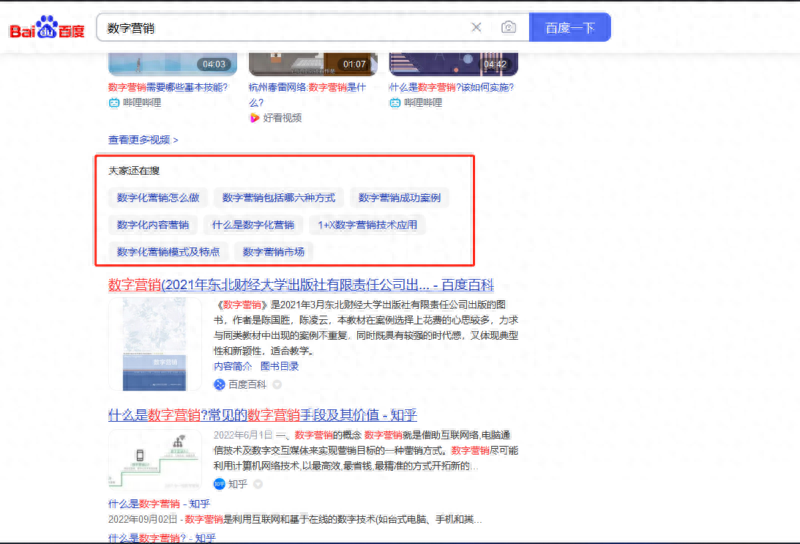The image size is (800, 544).
Task: Click the Baidu Baike source icon
Action: pos(220,384)
